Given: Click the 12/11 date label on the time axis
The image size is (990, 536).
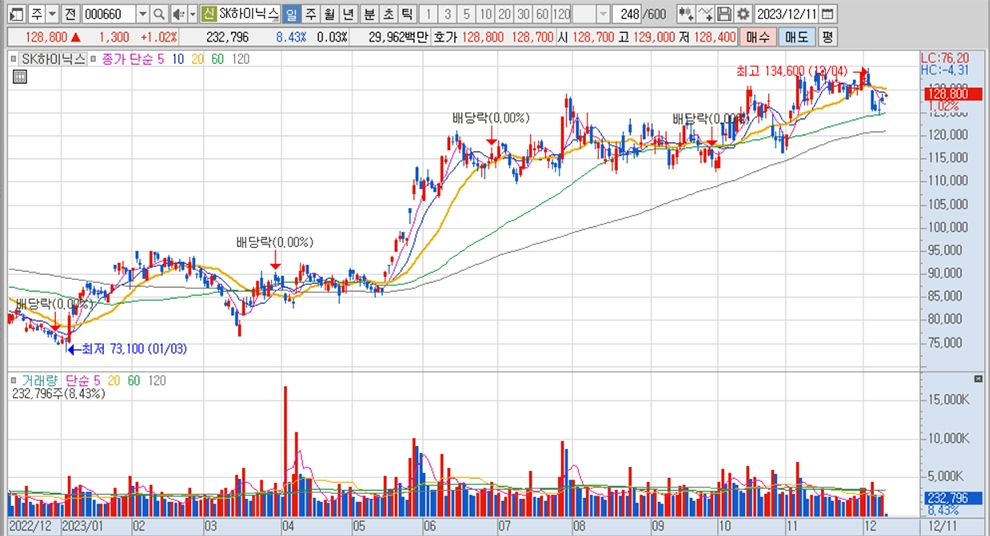Looking at the screenshot, I should 943,526.
